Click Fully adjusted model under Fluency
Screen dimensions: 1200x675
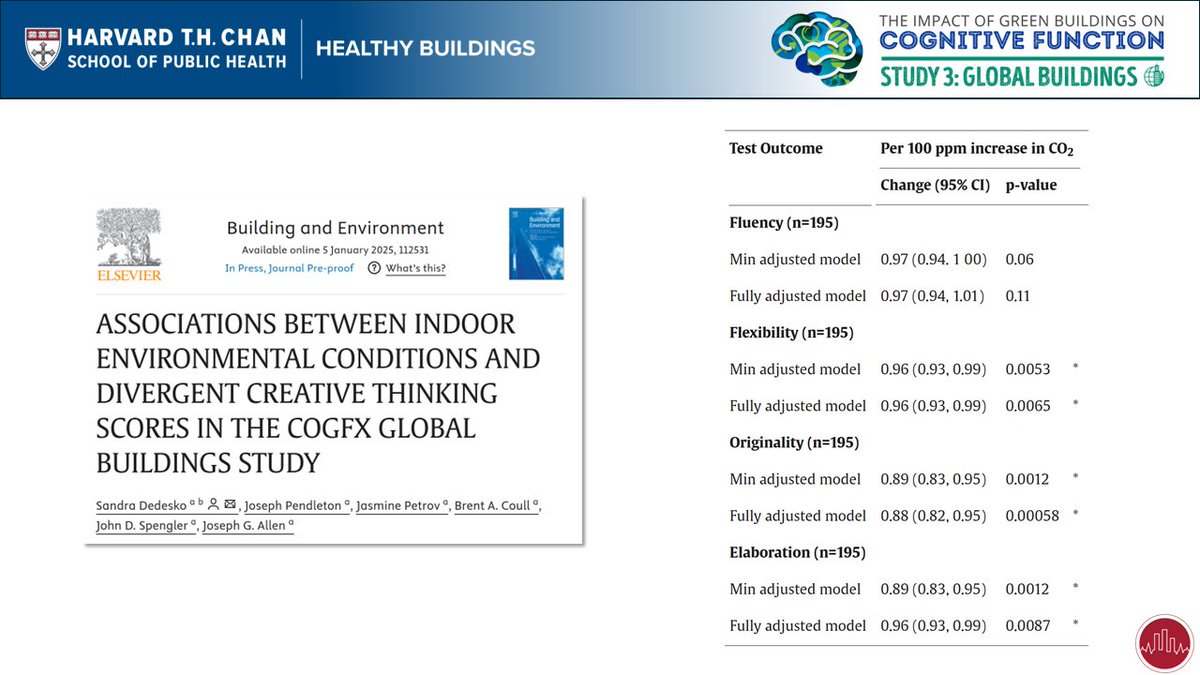pos(798,296)
